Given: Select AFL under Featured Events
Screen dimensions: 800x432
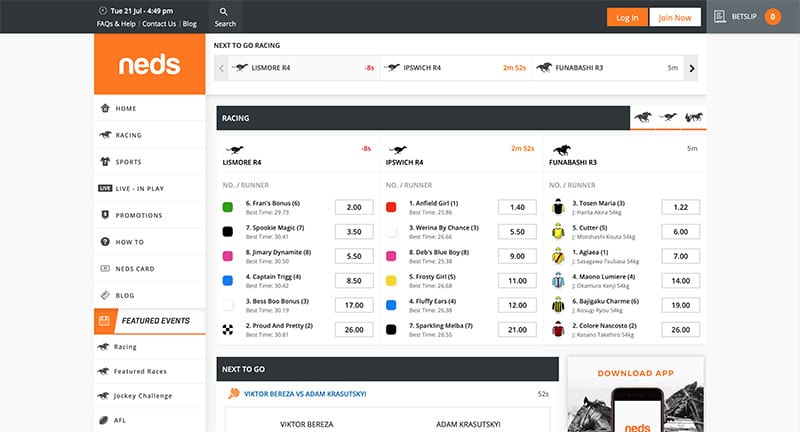Looking at the screenshot, I should click(x=149, y=420).
